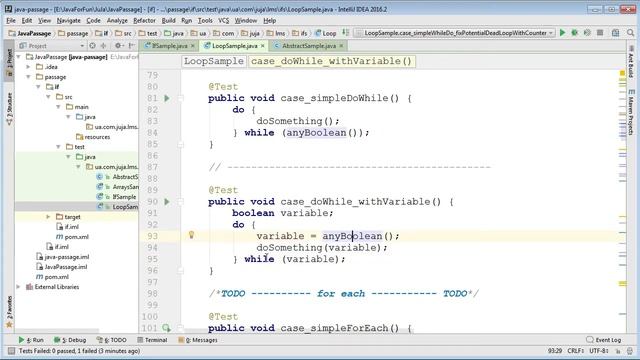640x360 pixels.
Task: Open the Terminal tool window button
Action: coord(152,340)
